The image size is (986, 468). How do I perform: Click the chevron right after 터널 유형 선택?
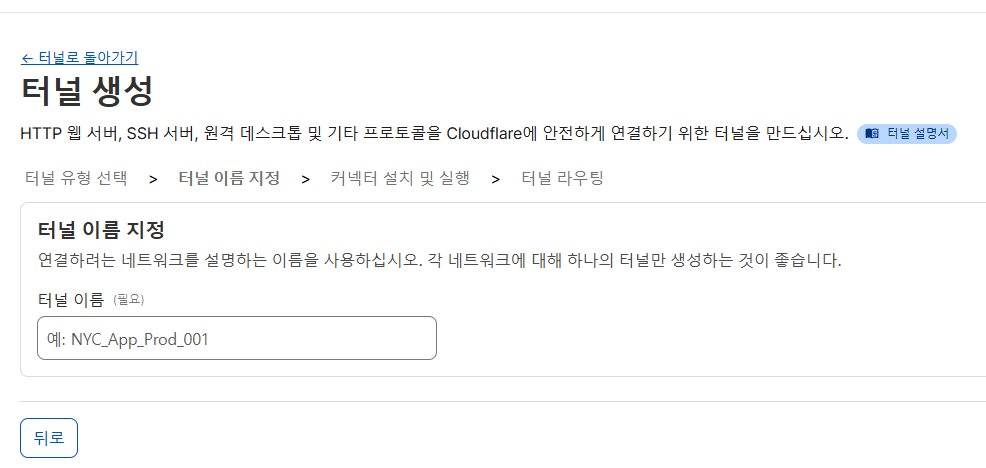(x=153, y=179)
